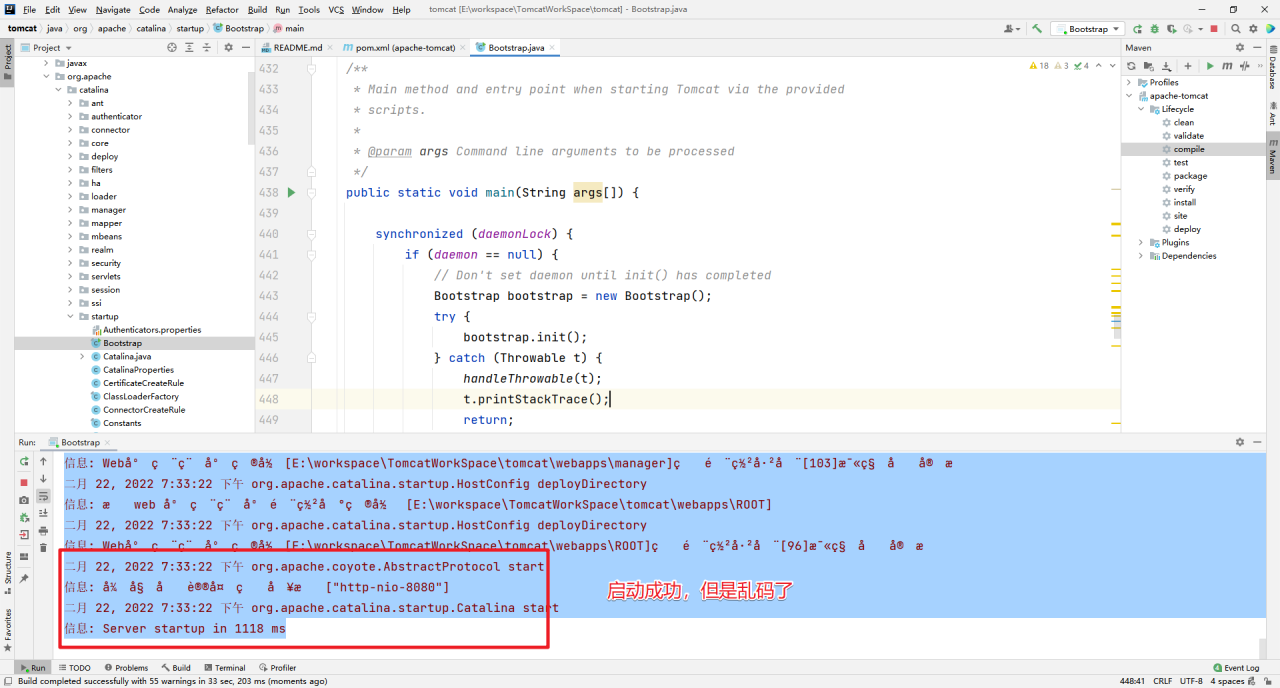Expand the authenticator folder
The height and width of the screenshot is (688, 1280).
[70, 116]
